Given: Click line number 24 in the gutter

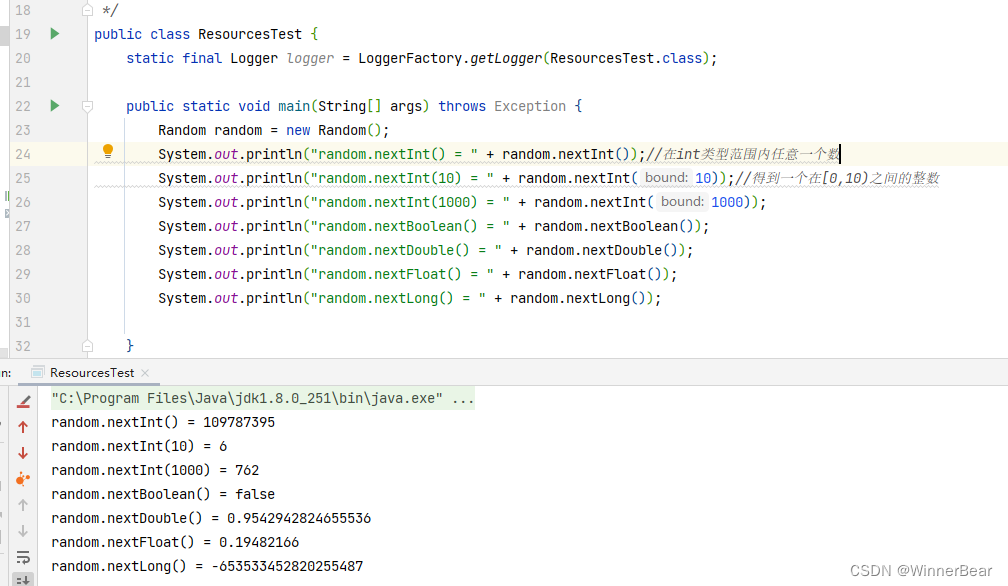Looking at the screenshot, I should tap(23, 154).
